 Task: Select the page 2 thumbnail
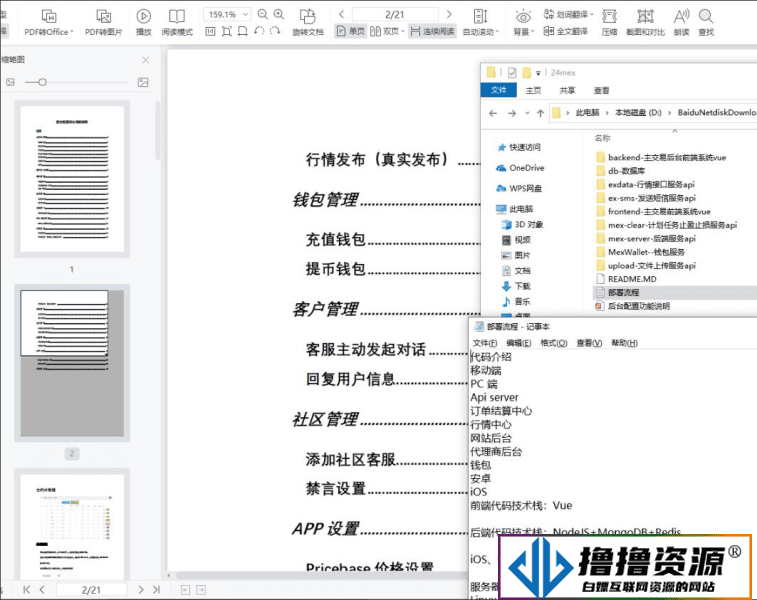click(72, 363)
